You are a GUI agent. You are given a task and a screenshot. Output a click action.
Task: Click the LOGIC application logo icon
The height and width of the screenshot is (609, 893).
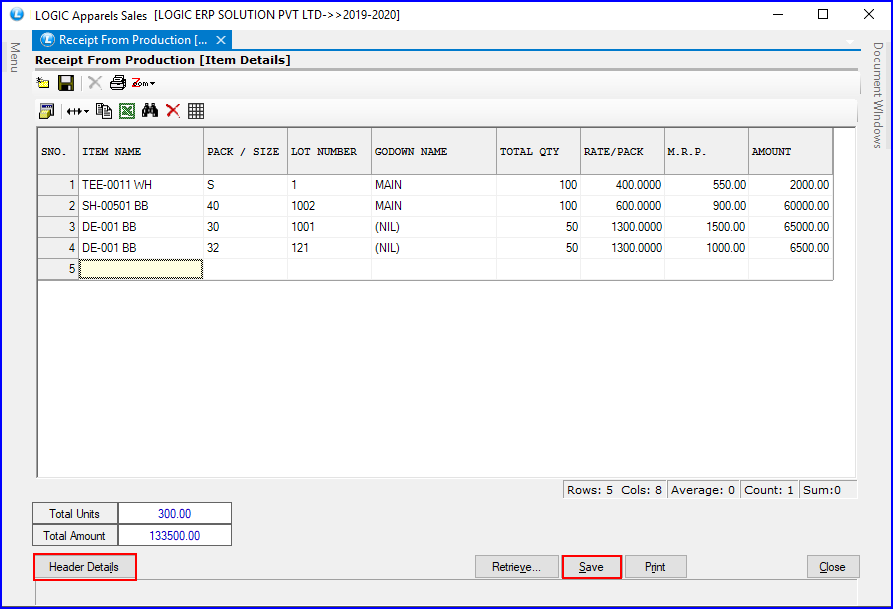coord(17,14)
